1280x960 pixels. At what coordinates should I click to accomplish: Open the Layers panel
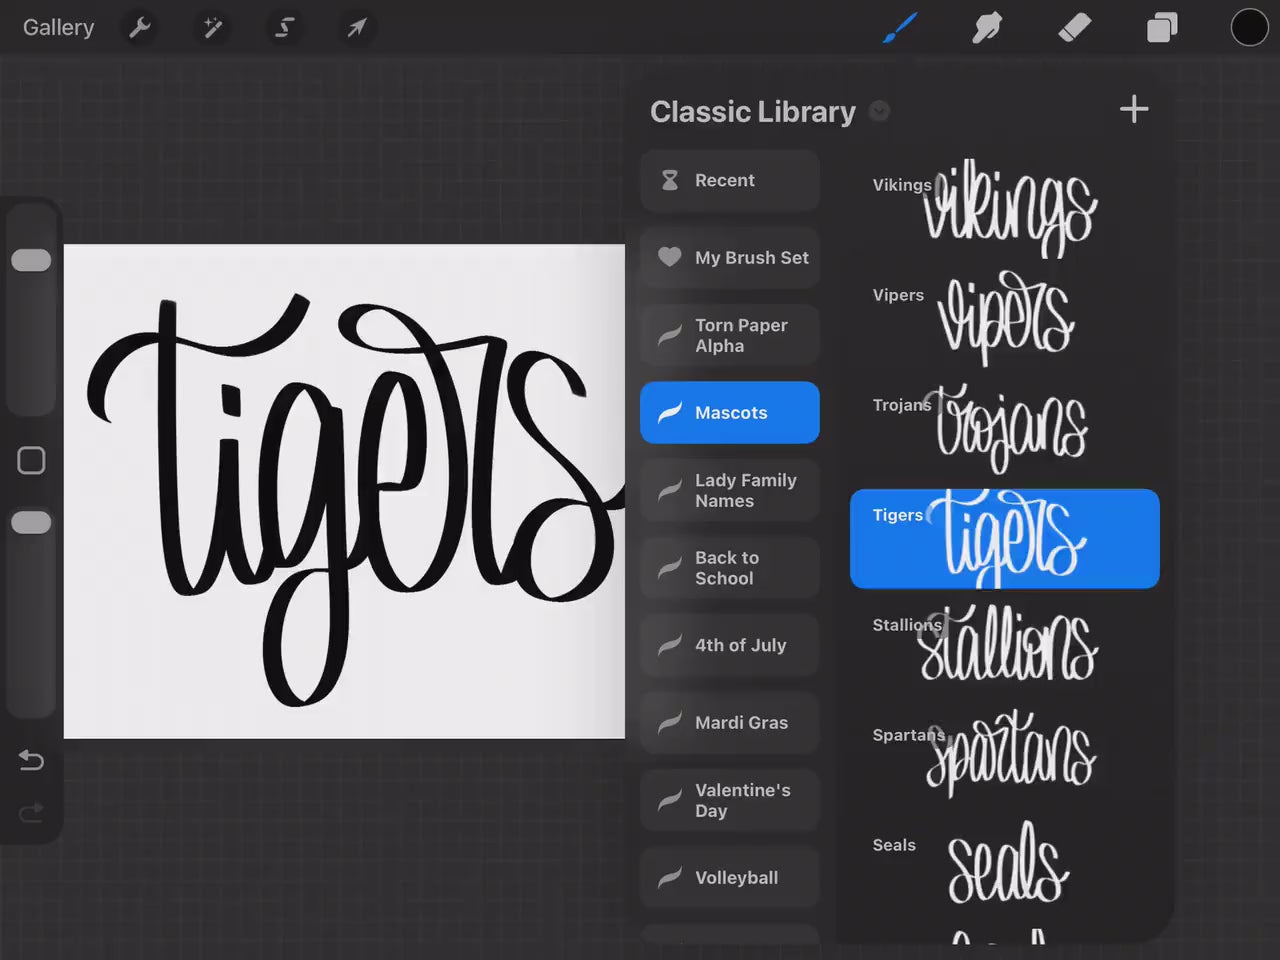point(1162,28)
